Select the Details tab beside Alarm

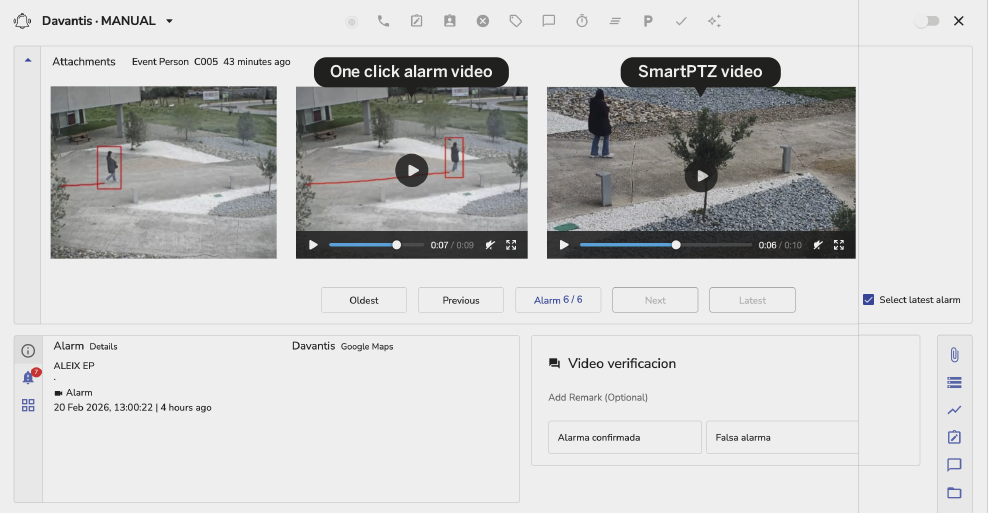pyautogui.click(x=103, y=347)
